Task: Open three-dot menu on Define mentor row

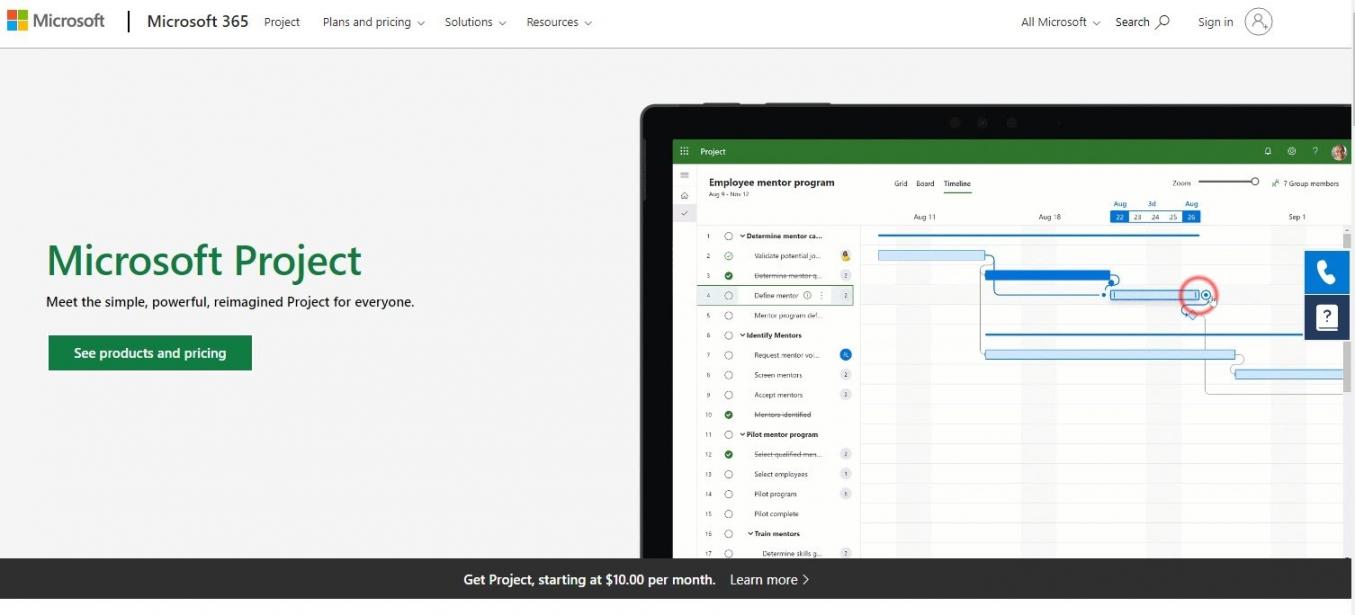Action: (x=822, y=296)
